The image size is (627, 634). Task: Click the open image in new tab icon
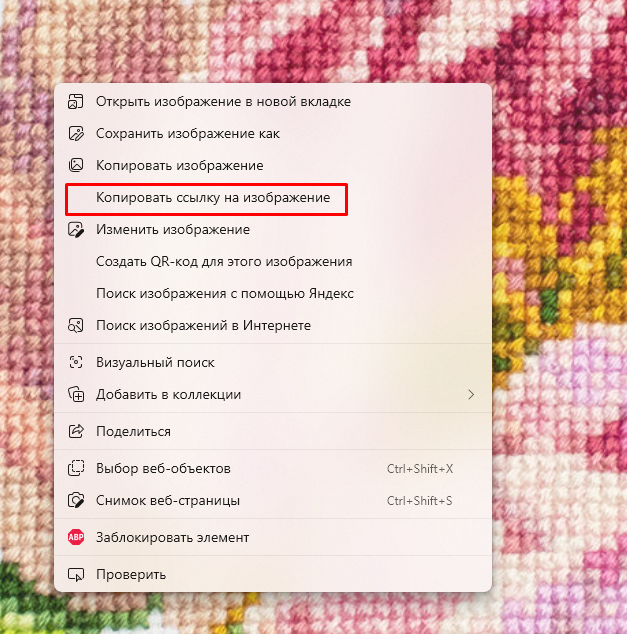pyautogui.click(x=75, y=101)
